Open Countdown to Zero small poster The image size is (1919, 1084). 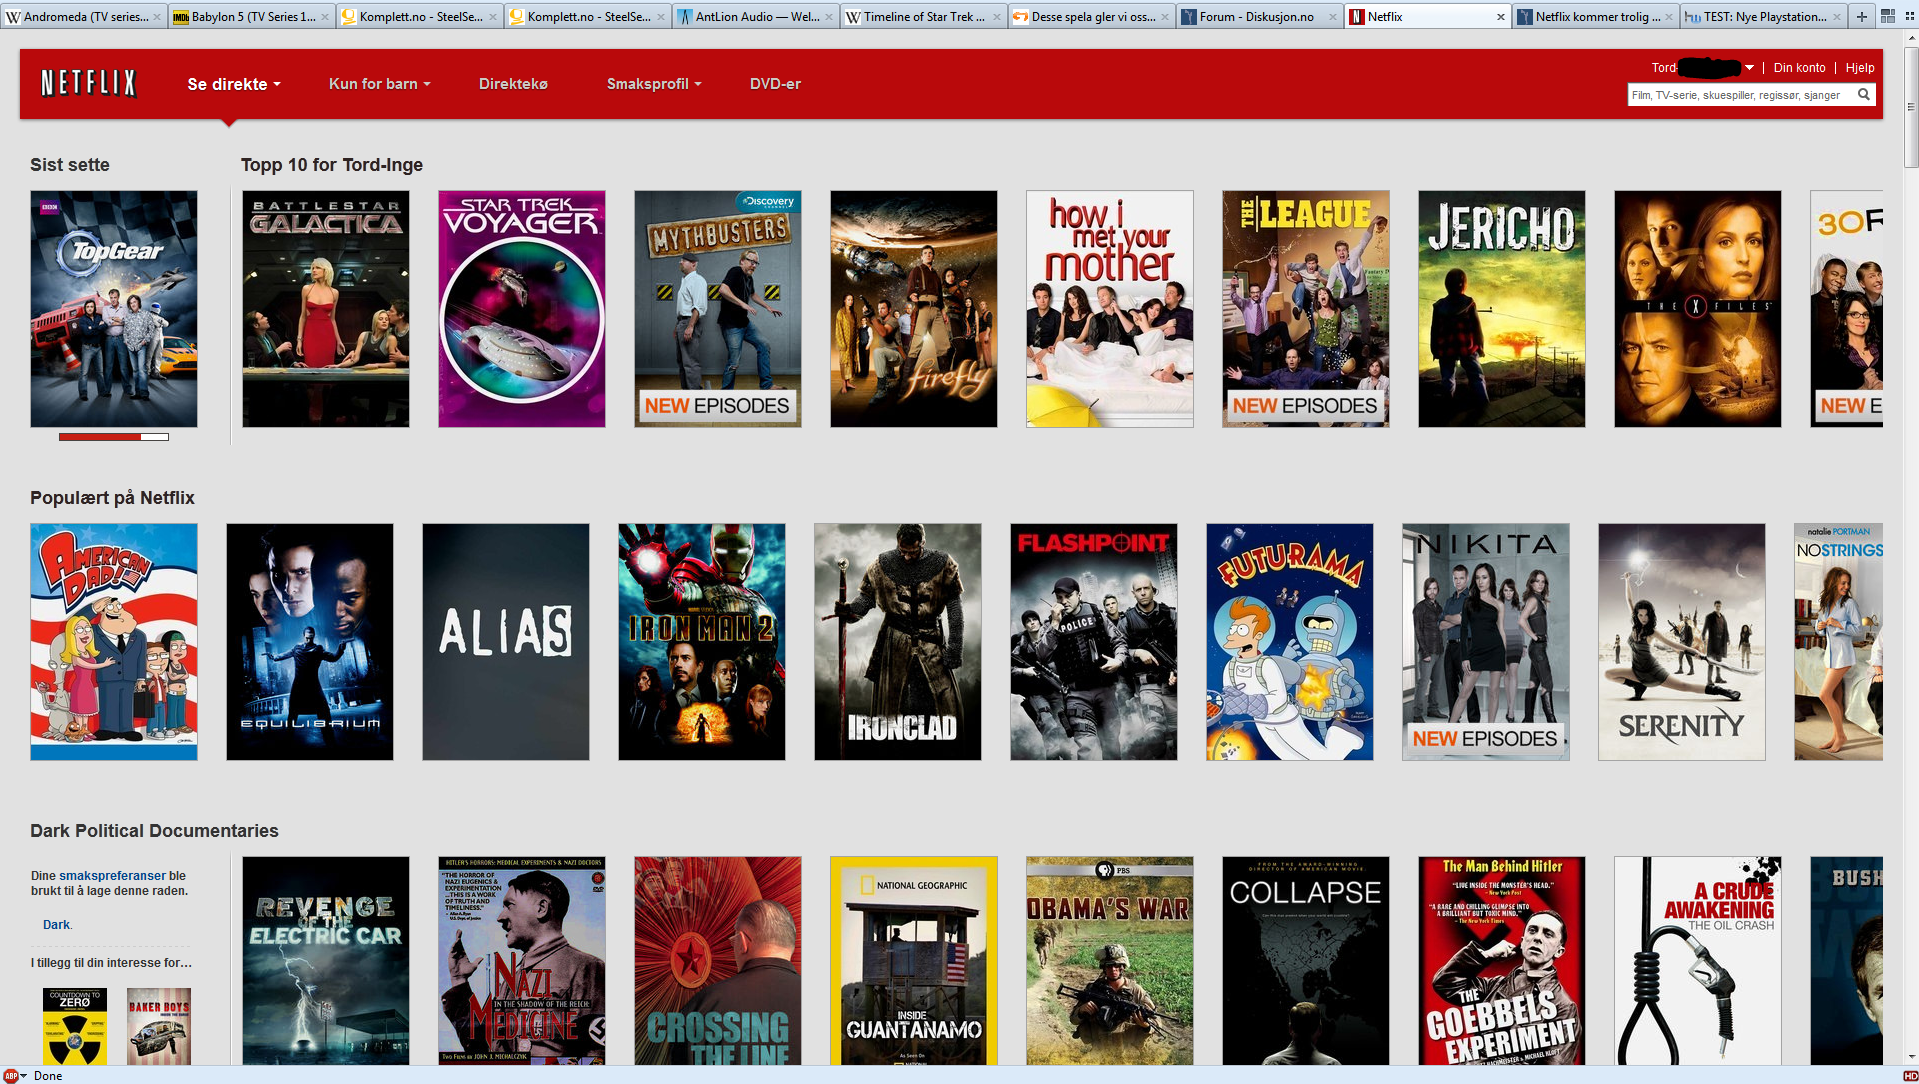click(x=75, y=1026)
